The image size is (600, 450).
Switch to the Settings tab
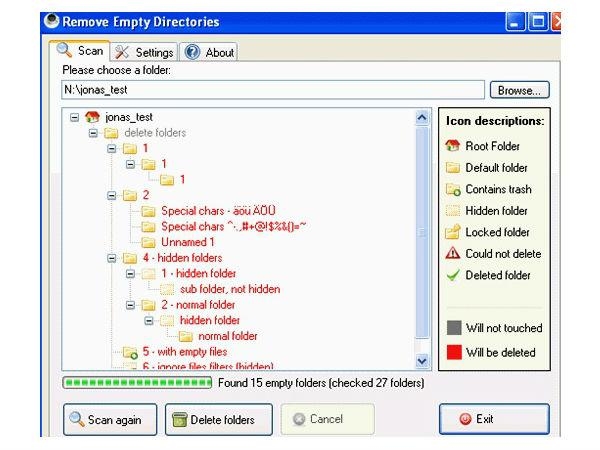144,52
